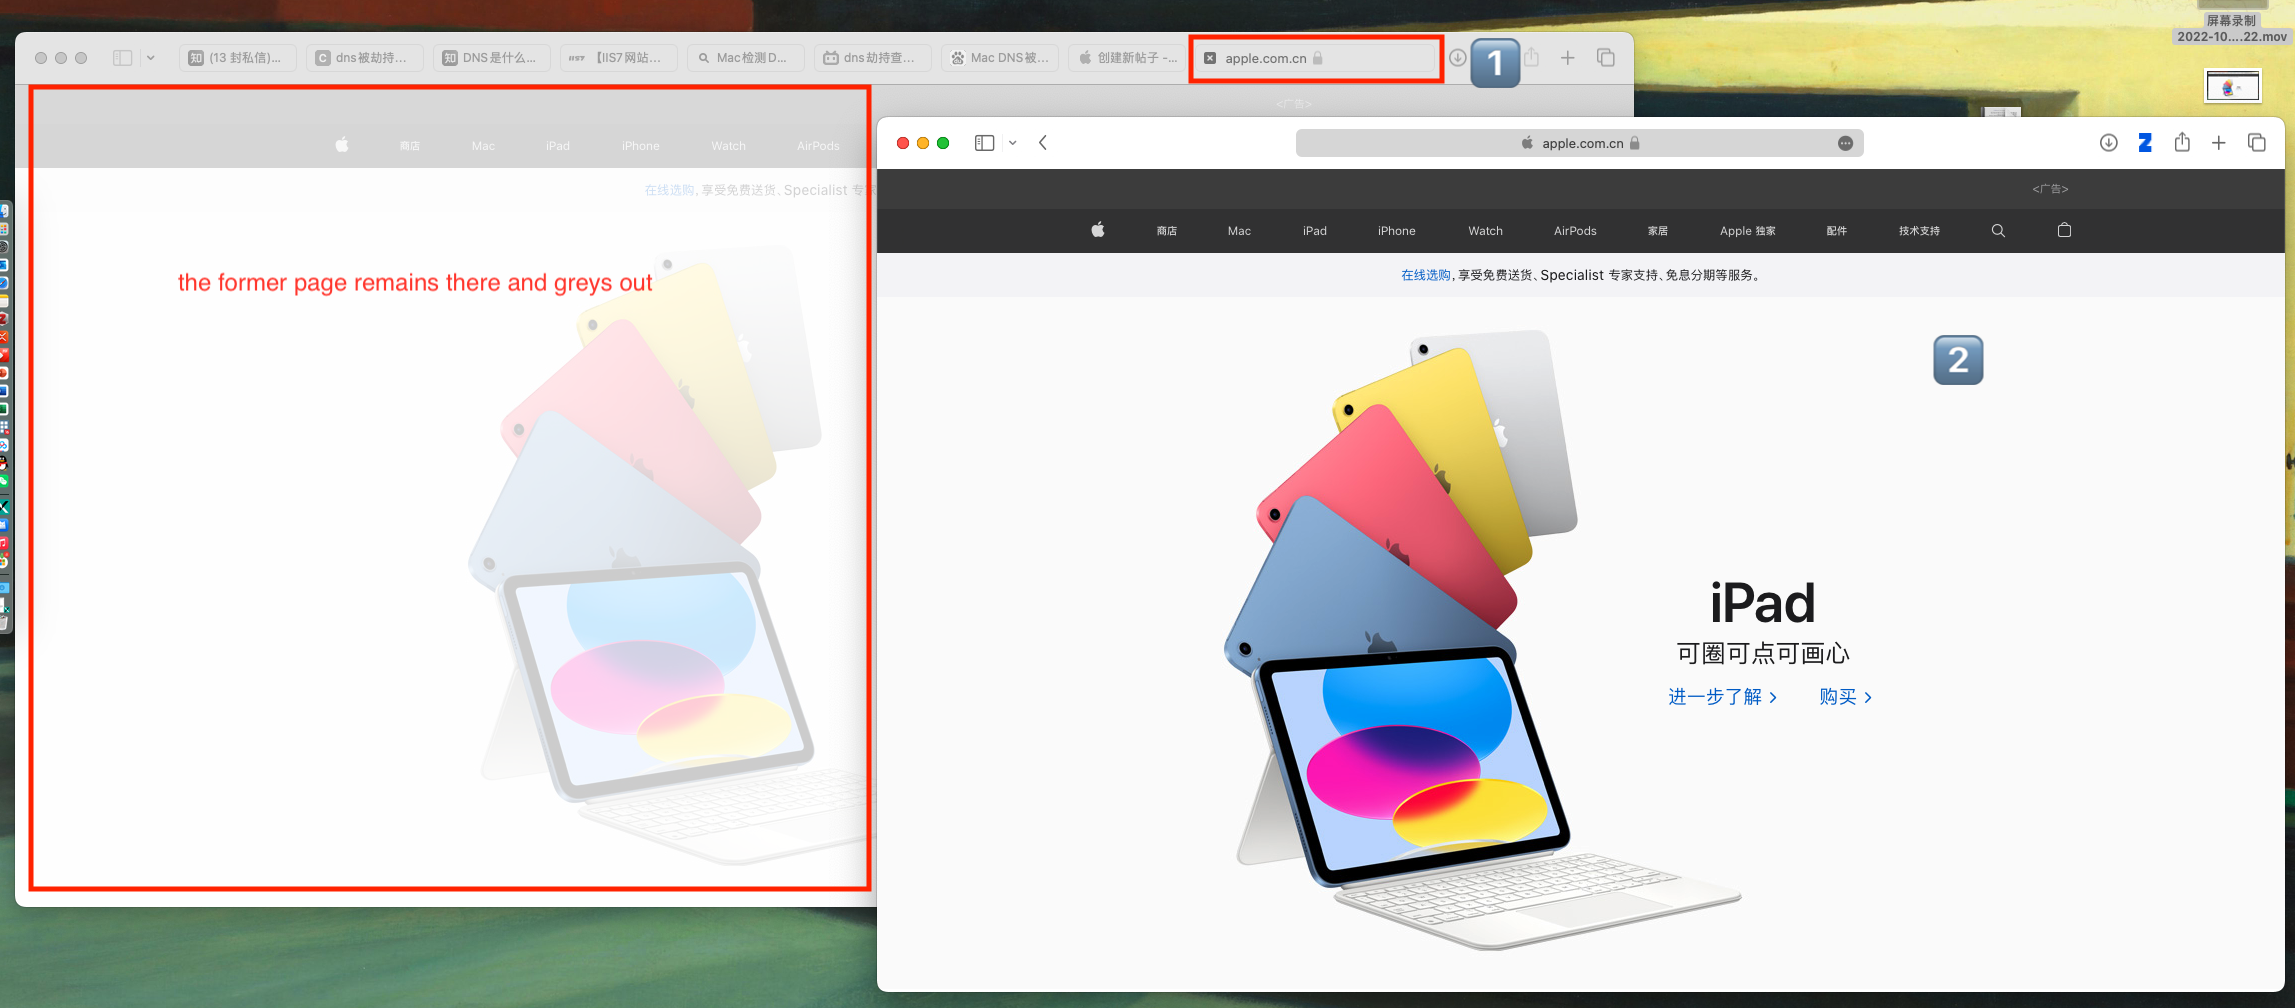The height and width of the screenshot is (1008, 2295).
Task: Open AirPods in the dark navigation bar
Action: [1575, 231]
